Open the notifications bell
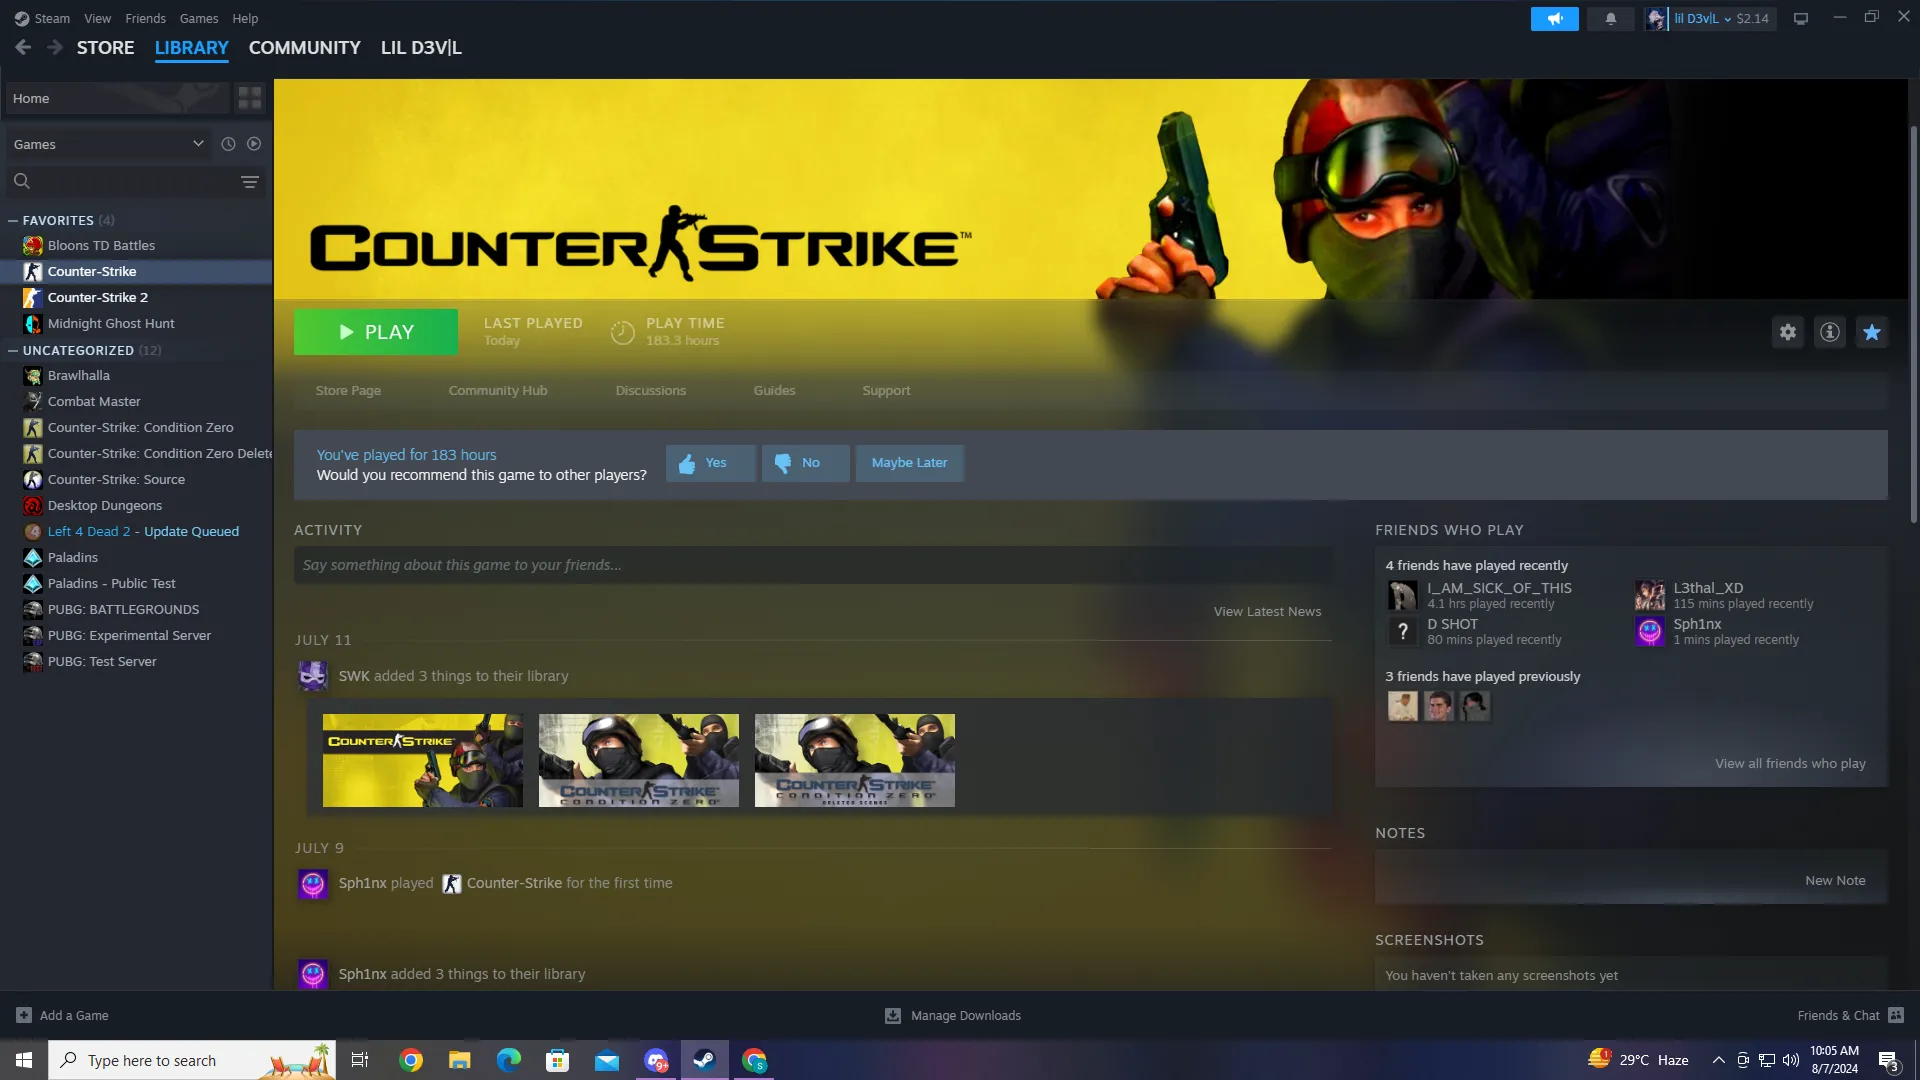This screenshot has height=1080, width=1920. click(1611, 19)
